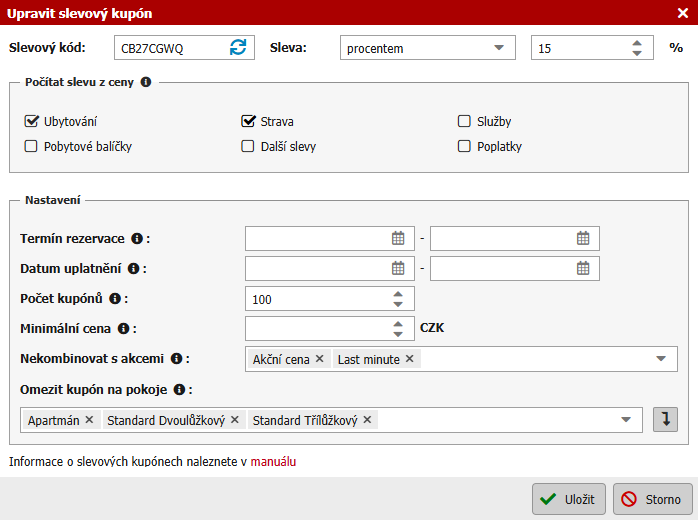
Task: Open the manuál link
Action: 273,462
